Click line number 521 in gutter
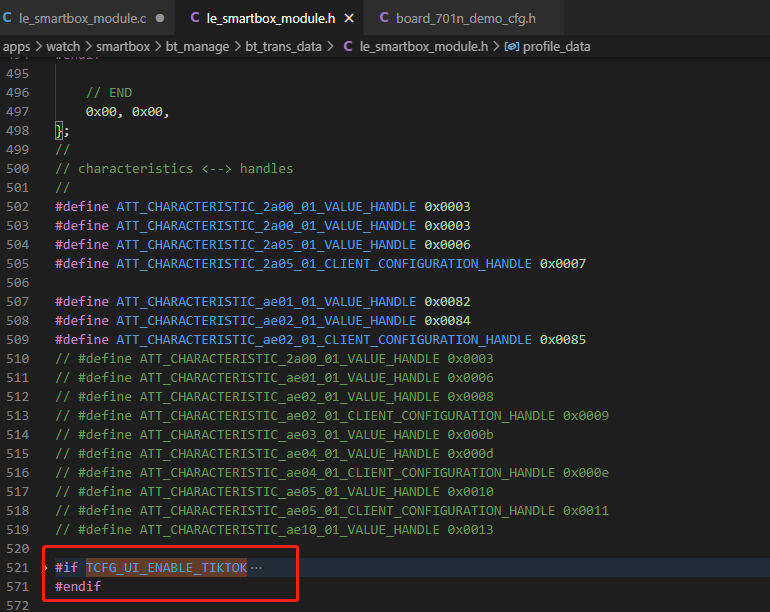This screenshot has width=770, height=612. coord(18,568)
